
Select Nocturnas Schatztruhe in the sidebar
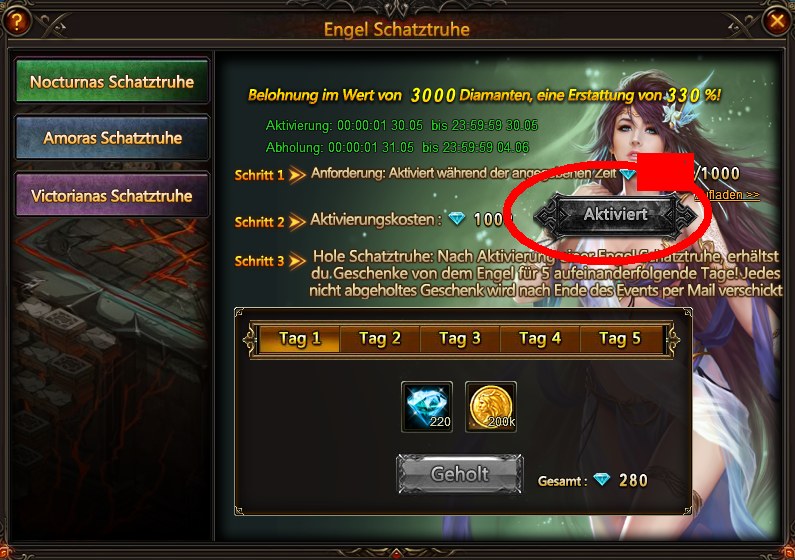pos(112,81)
